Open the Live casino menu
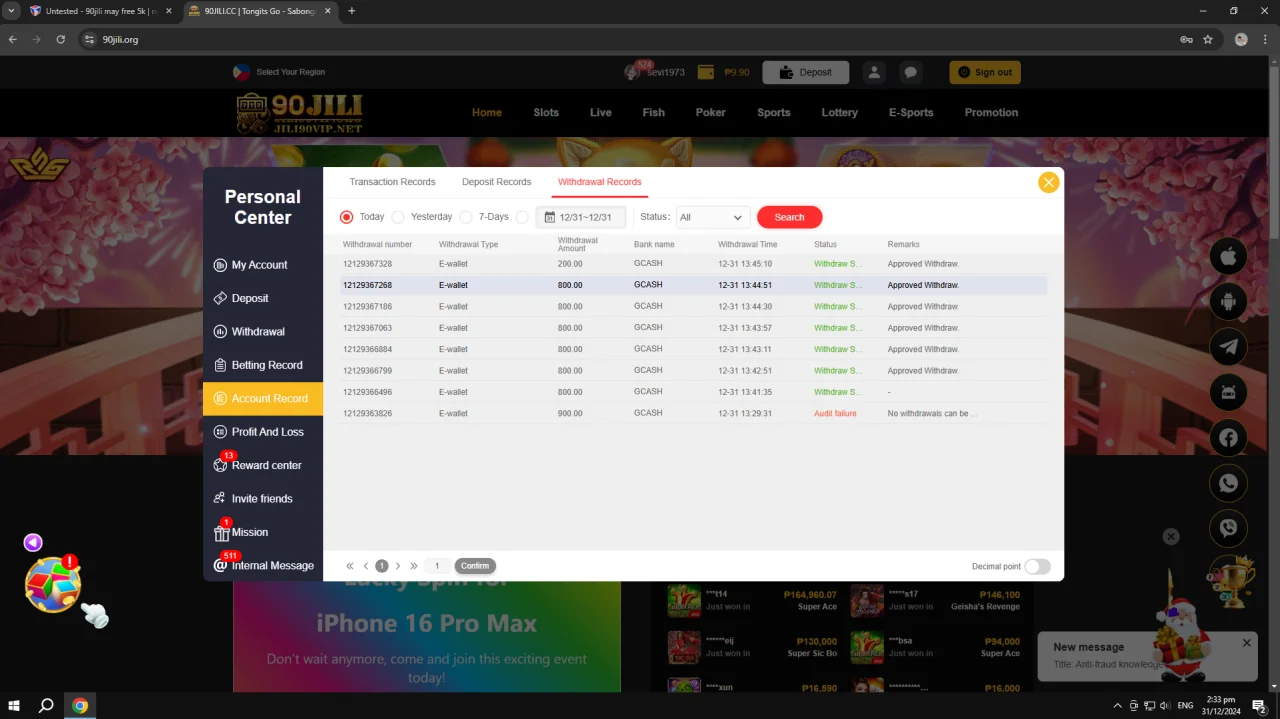1280x719 pixels. [x=601, y=113]
